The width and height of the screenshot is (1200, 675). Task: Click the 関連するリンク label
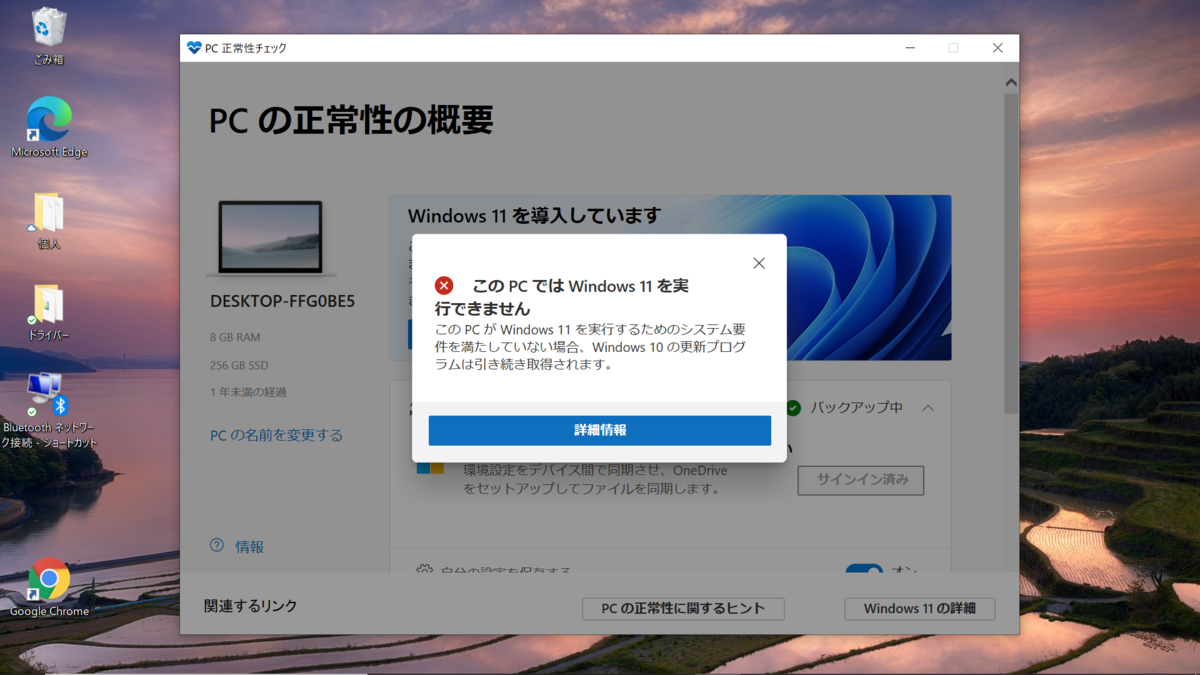tap(250, 606)
